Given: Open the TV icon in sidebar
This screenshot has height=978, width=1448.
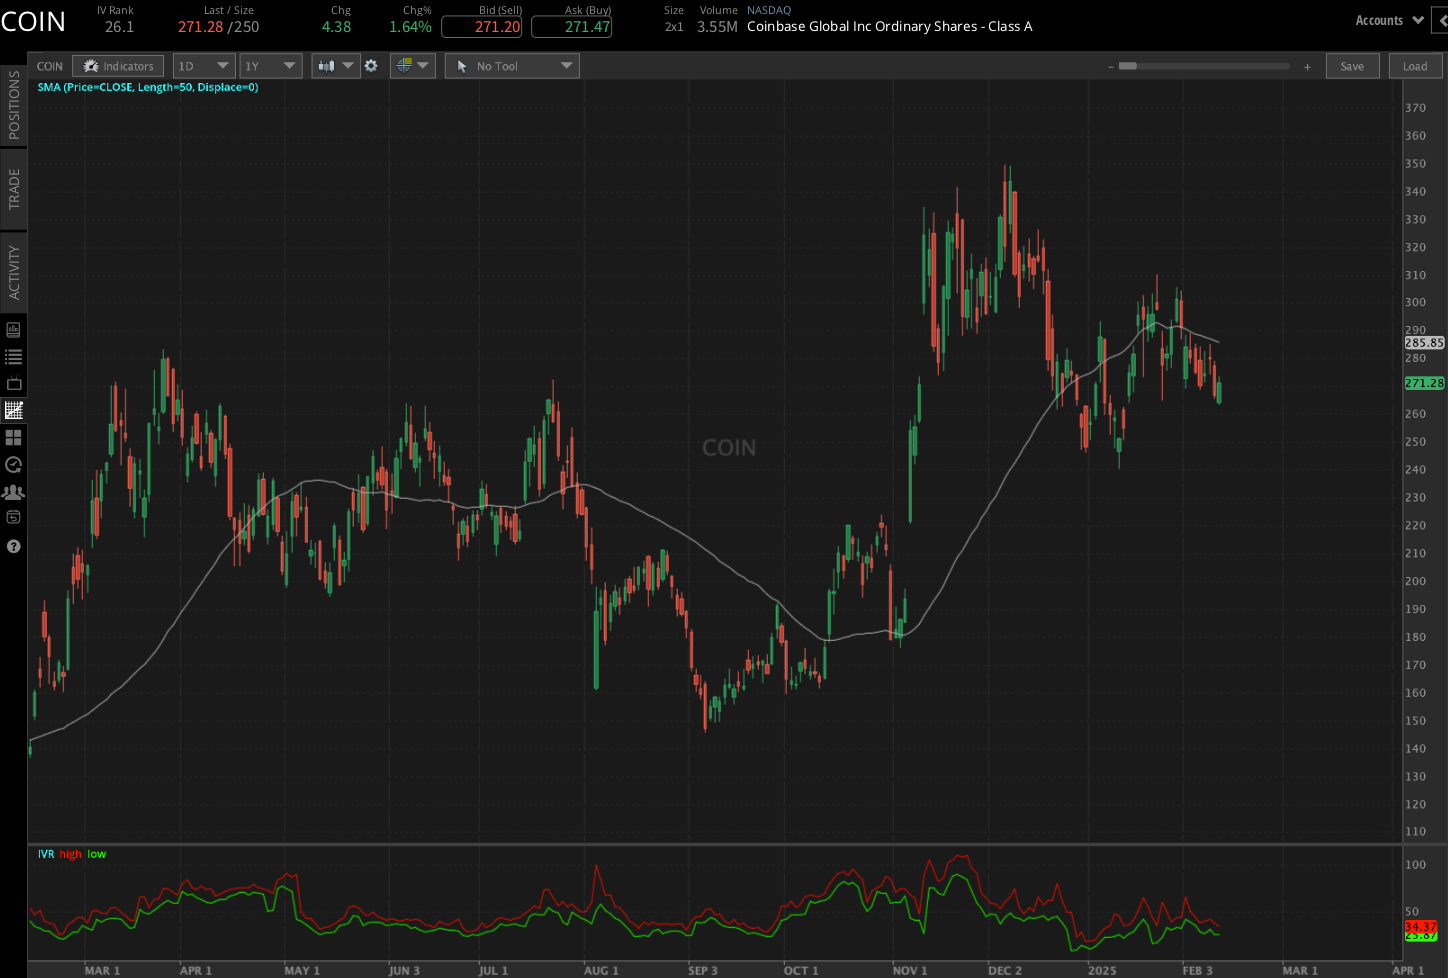Looking at the screenshot, I should click(x=14, y=384).
